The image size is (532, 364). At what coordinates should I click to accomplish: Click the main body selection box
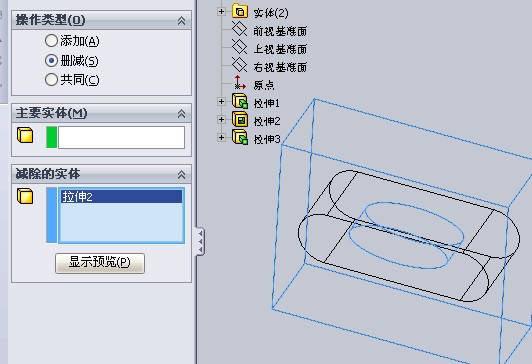pyautogui.click(x=121, y=137)
